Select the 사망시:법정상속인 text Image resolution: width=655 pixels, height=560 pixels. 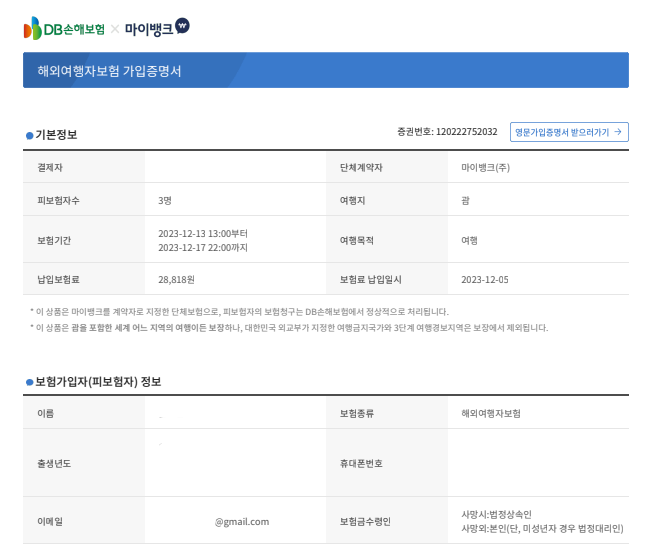[496, 514]
